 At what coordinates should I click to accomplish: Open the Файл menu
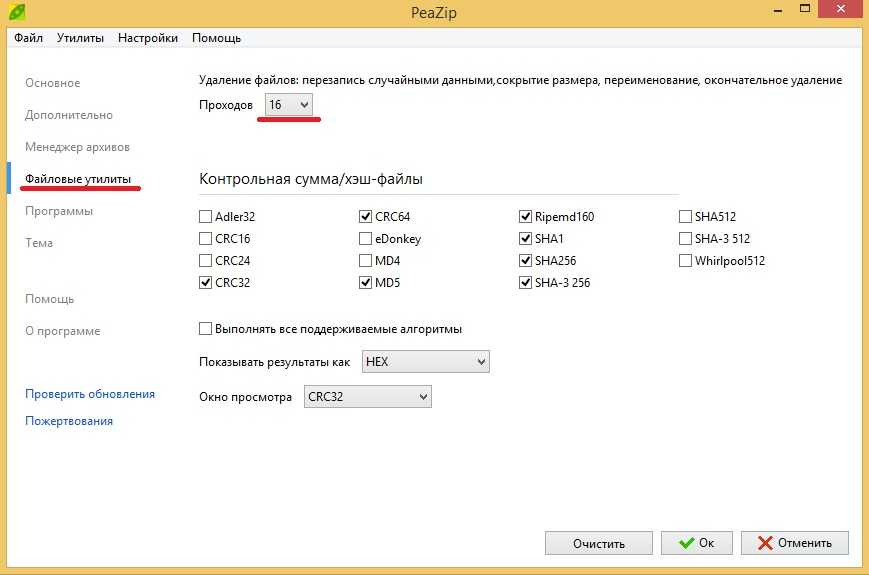(28, 38)
